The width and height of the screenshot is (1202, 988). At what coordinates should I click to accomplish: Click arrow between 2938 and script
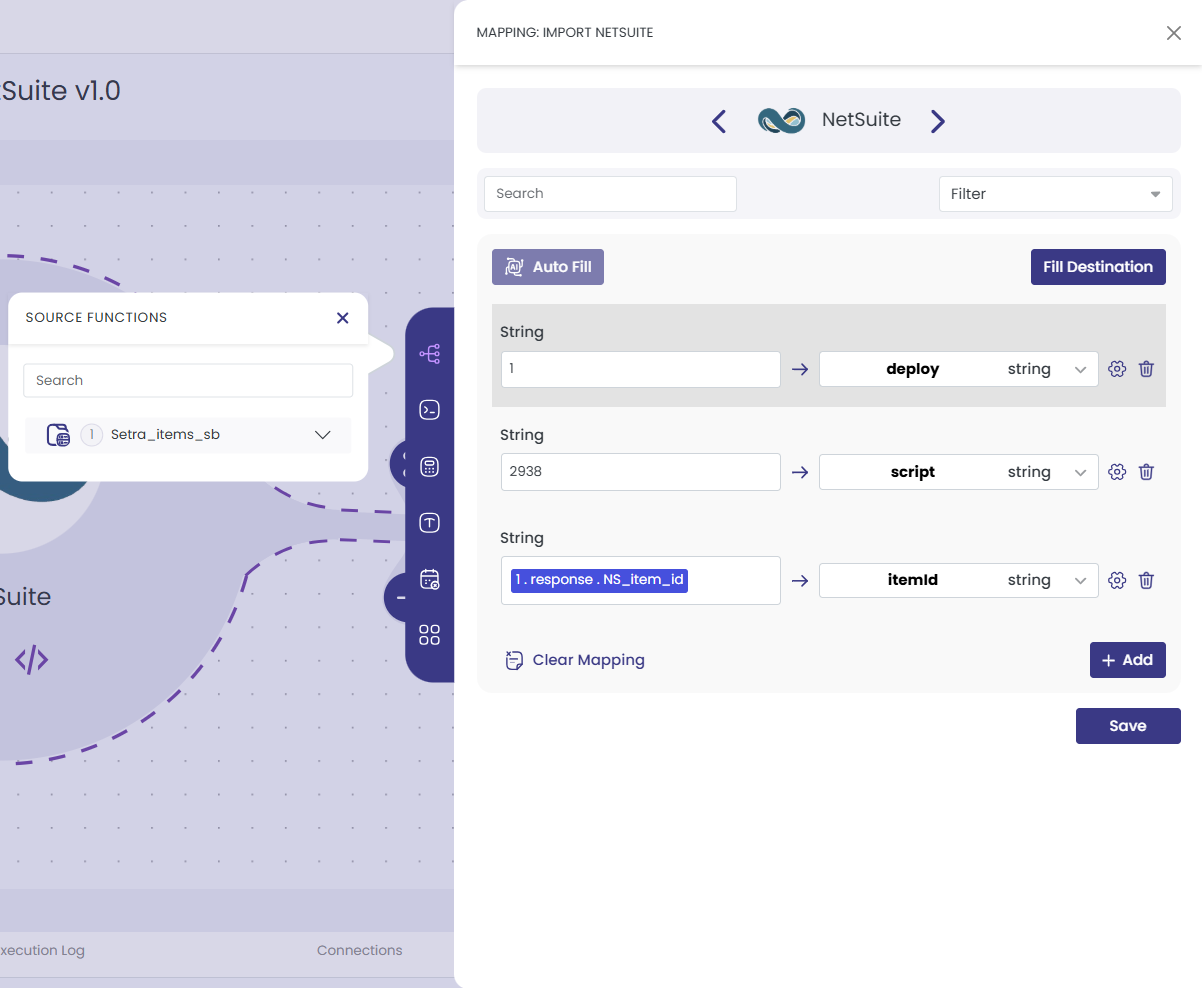(800, 472)
